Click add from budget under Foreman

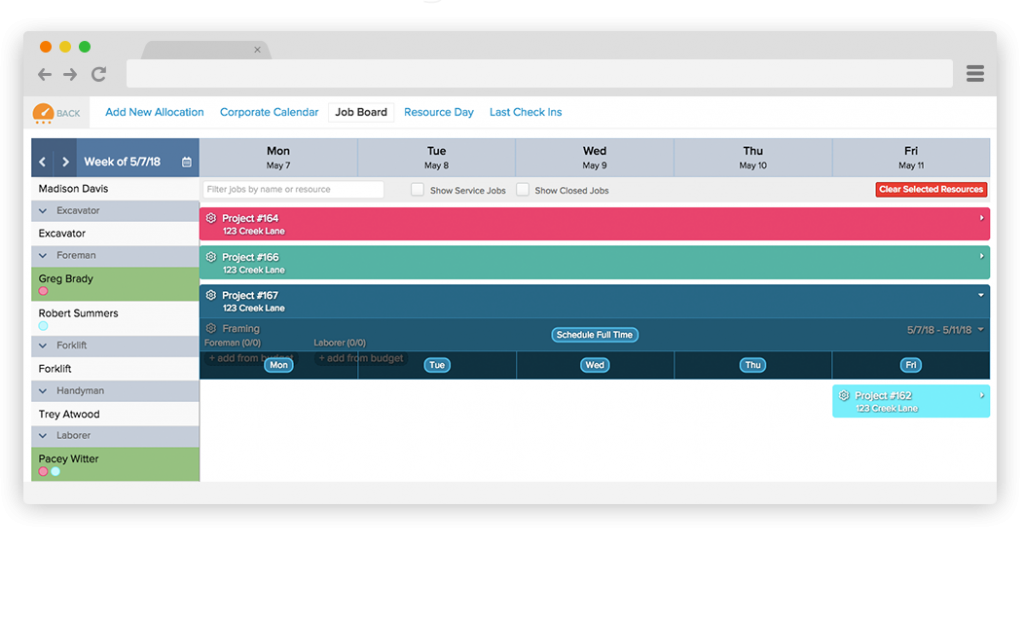pos(251,358)
